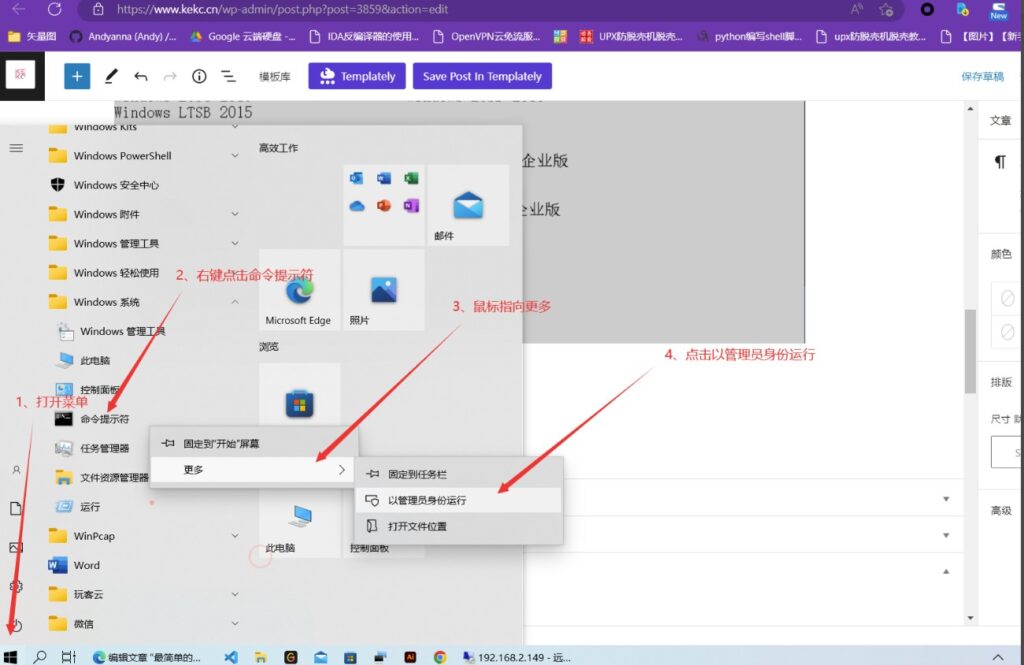Open the document list view icon

point(228,76)
